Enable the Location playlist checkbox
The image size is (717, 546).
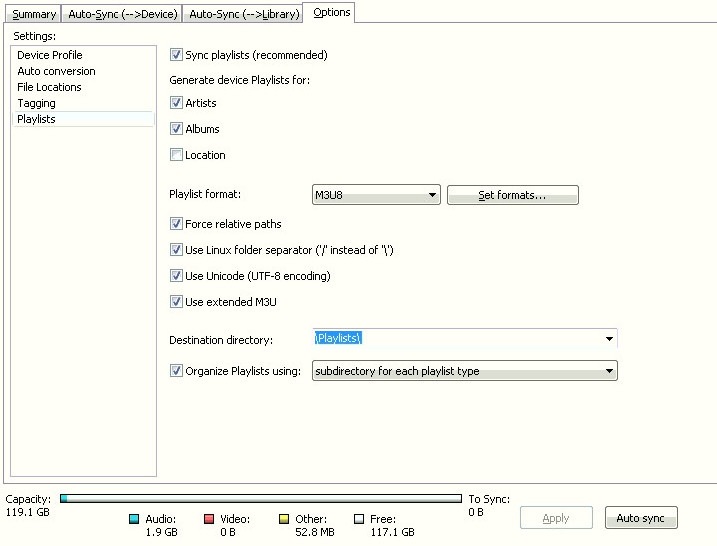177,155
